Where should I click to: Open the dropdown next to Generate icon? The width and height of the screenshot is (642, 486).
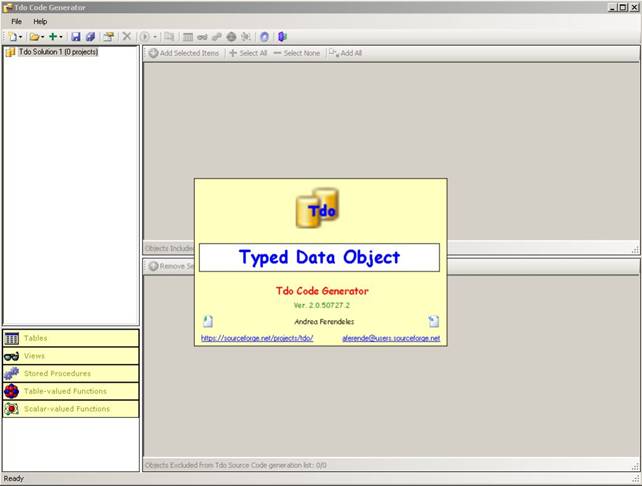(x=155, y=37)
